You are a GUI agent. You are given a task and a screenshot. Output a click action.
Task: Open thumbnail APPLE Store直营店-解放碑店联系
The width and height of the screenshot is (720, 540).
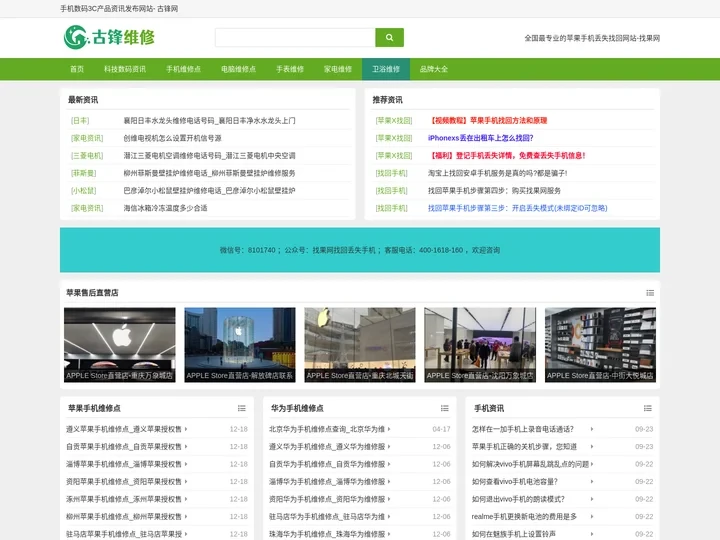click(240, 345)
